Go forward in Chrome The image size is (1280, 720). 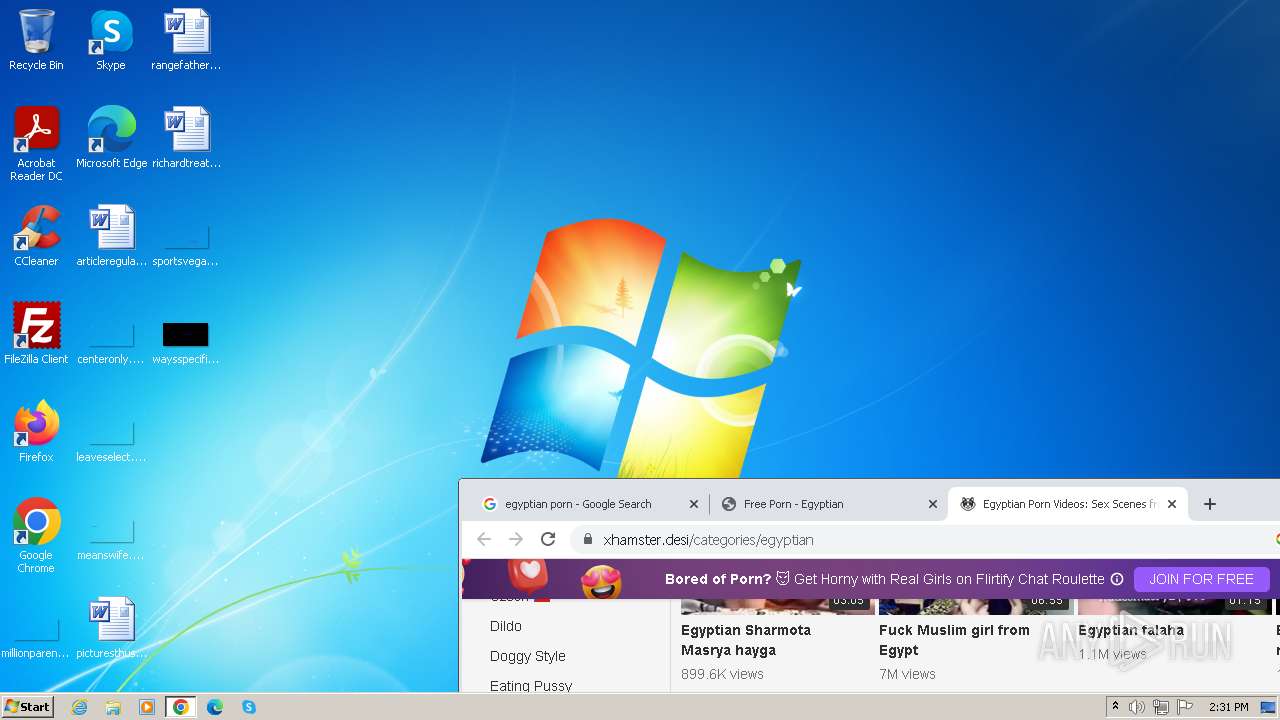[x=516, y=539]
